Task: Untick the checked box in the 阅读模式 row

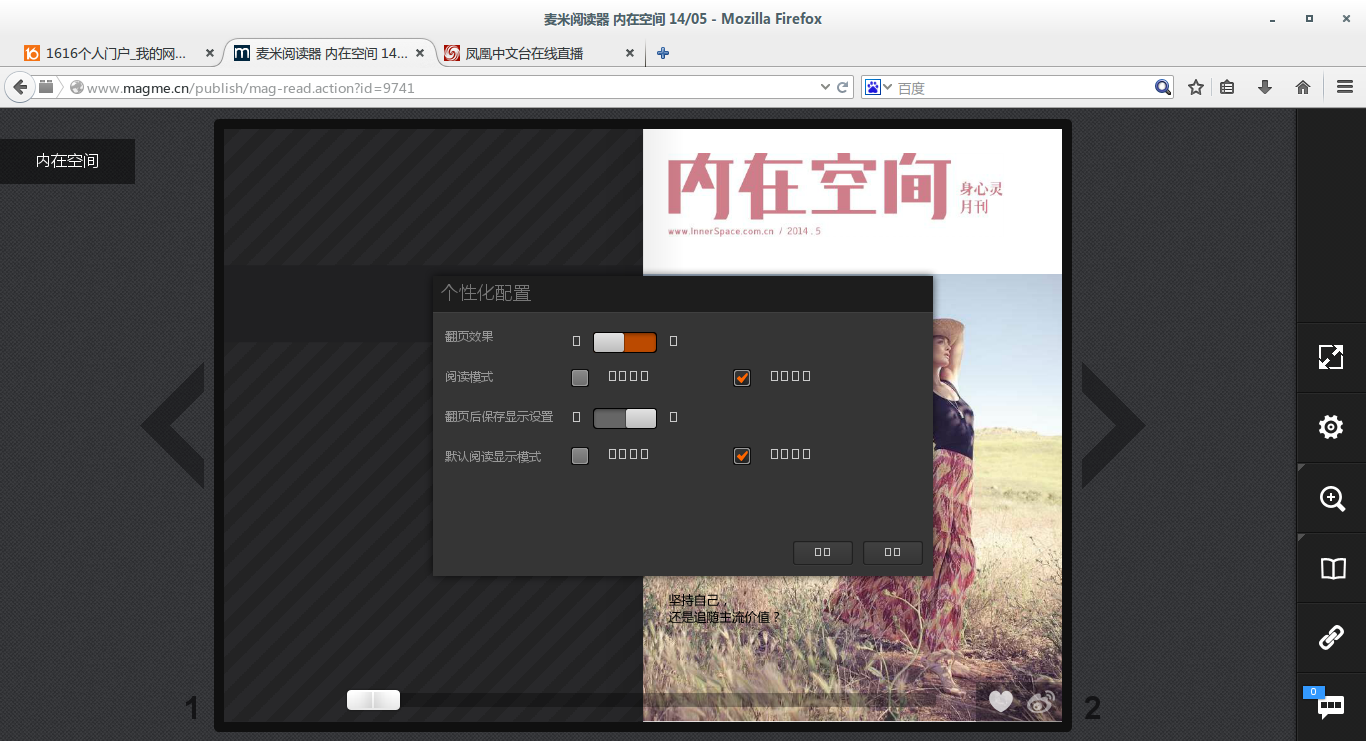Action: [x=742, y=378]
